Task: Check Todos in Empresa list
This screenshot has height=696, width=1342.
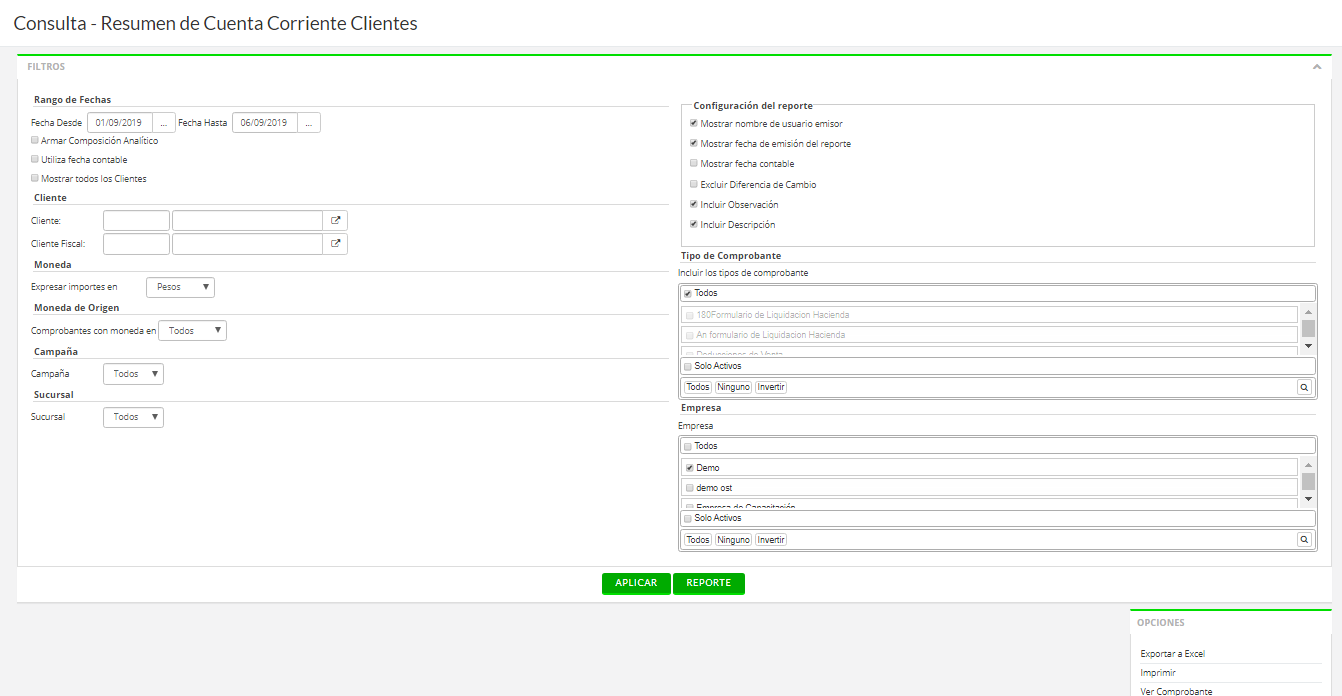Action: pyautogui.click(x=688, y=446)
